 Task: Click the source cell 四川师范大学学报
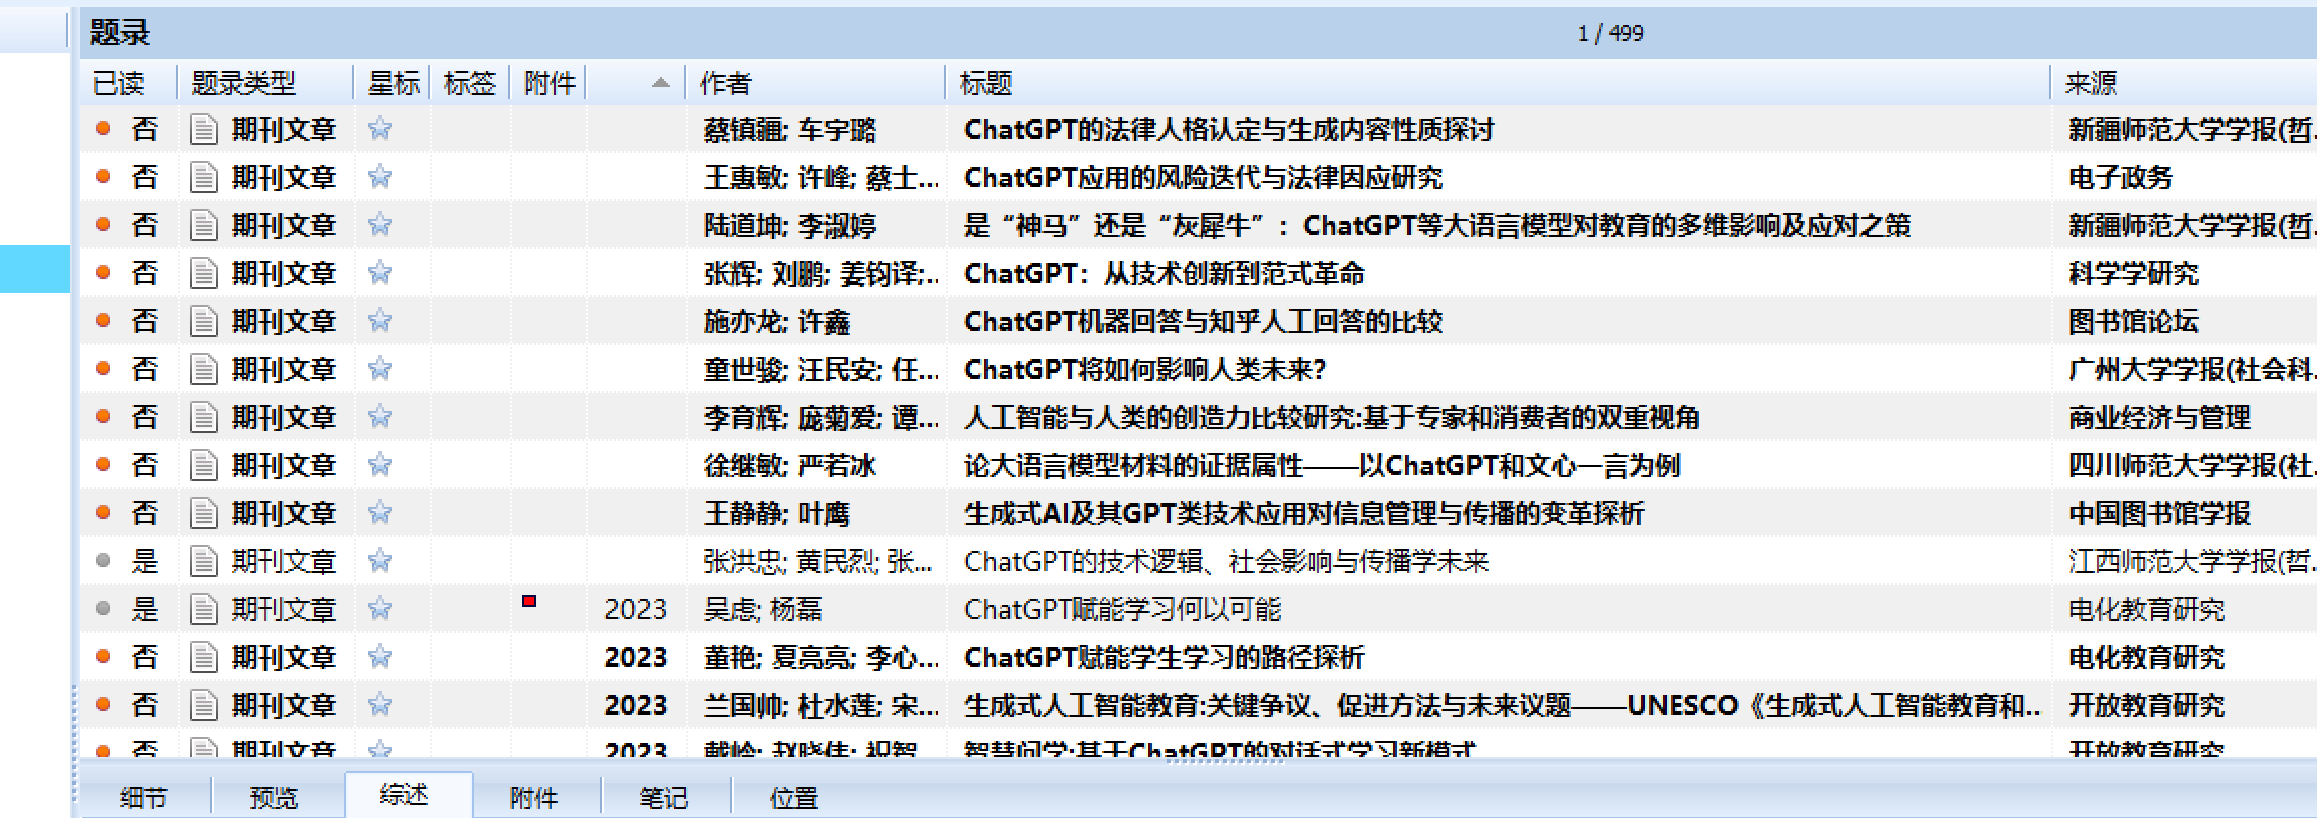(2192, 465)
